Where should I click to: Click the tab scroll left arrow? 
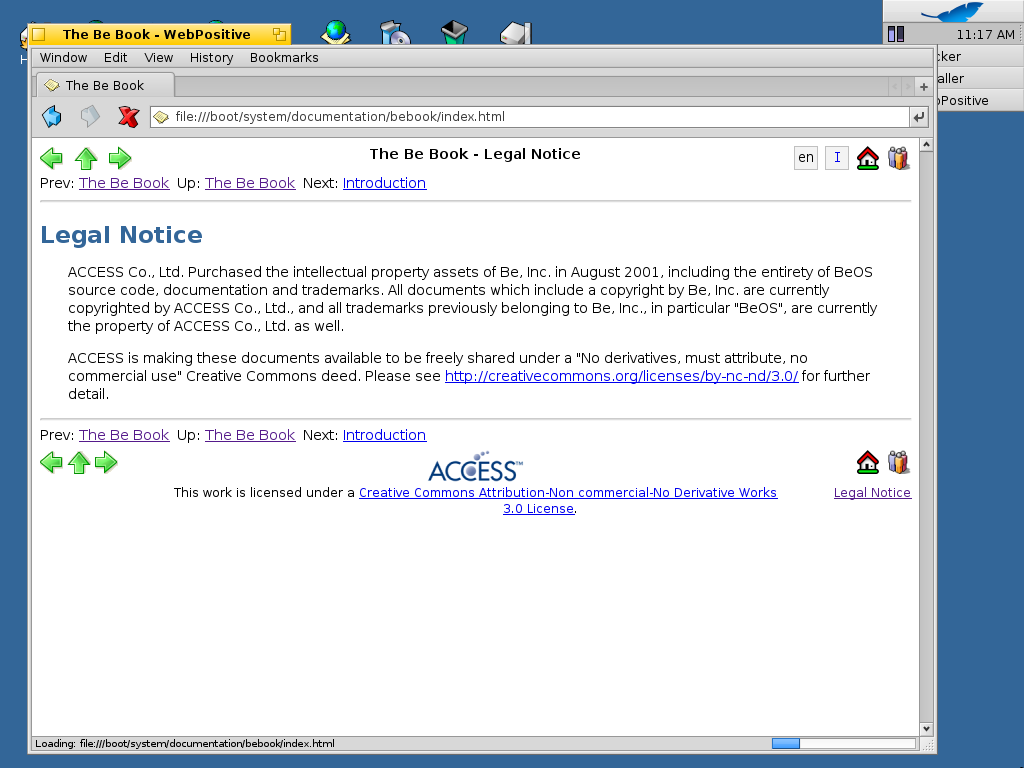point(895,86)
